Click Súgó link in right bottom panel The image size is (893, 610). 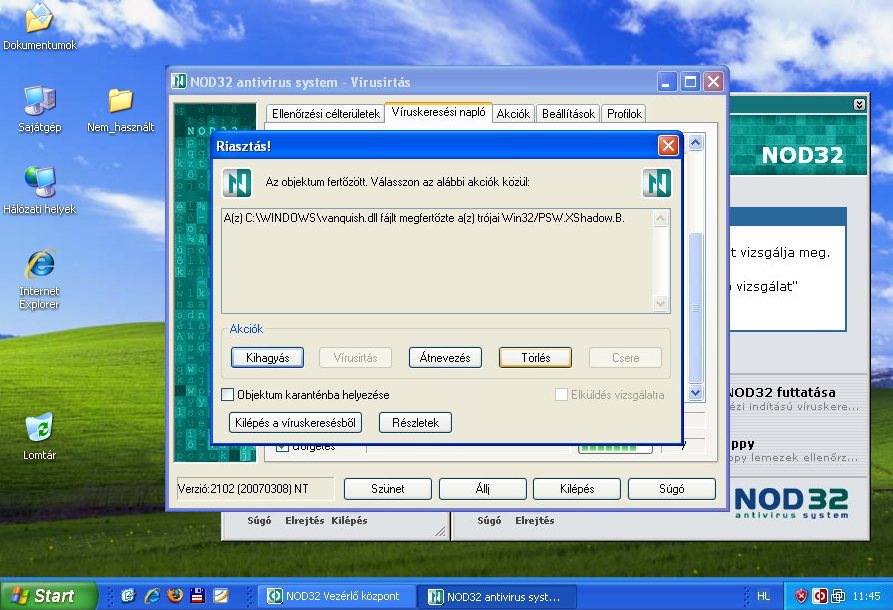(489, 520)
